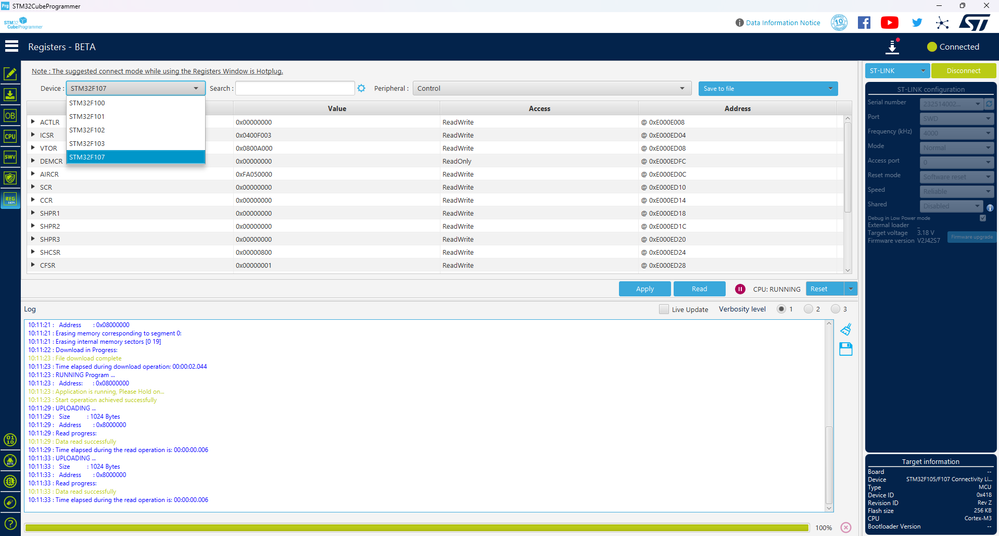The width and height of the screenshot is (999, 536).
Task: Click refresh icon beside Search field
Action: point(361,89)
